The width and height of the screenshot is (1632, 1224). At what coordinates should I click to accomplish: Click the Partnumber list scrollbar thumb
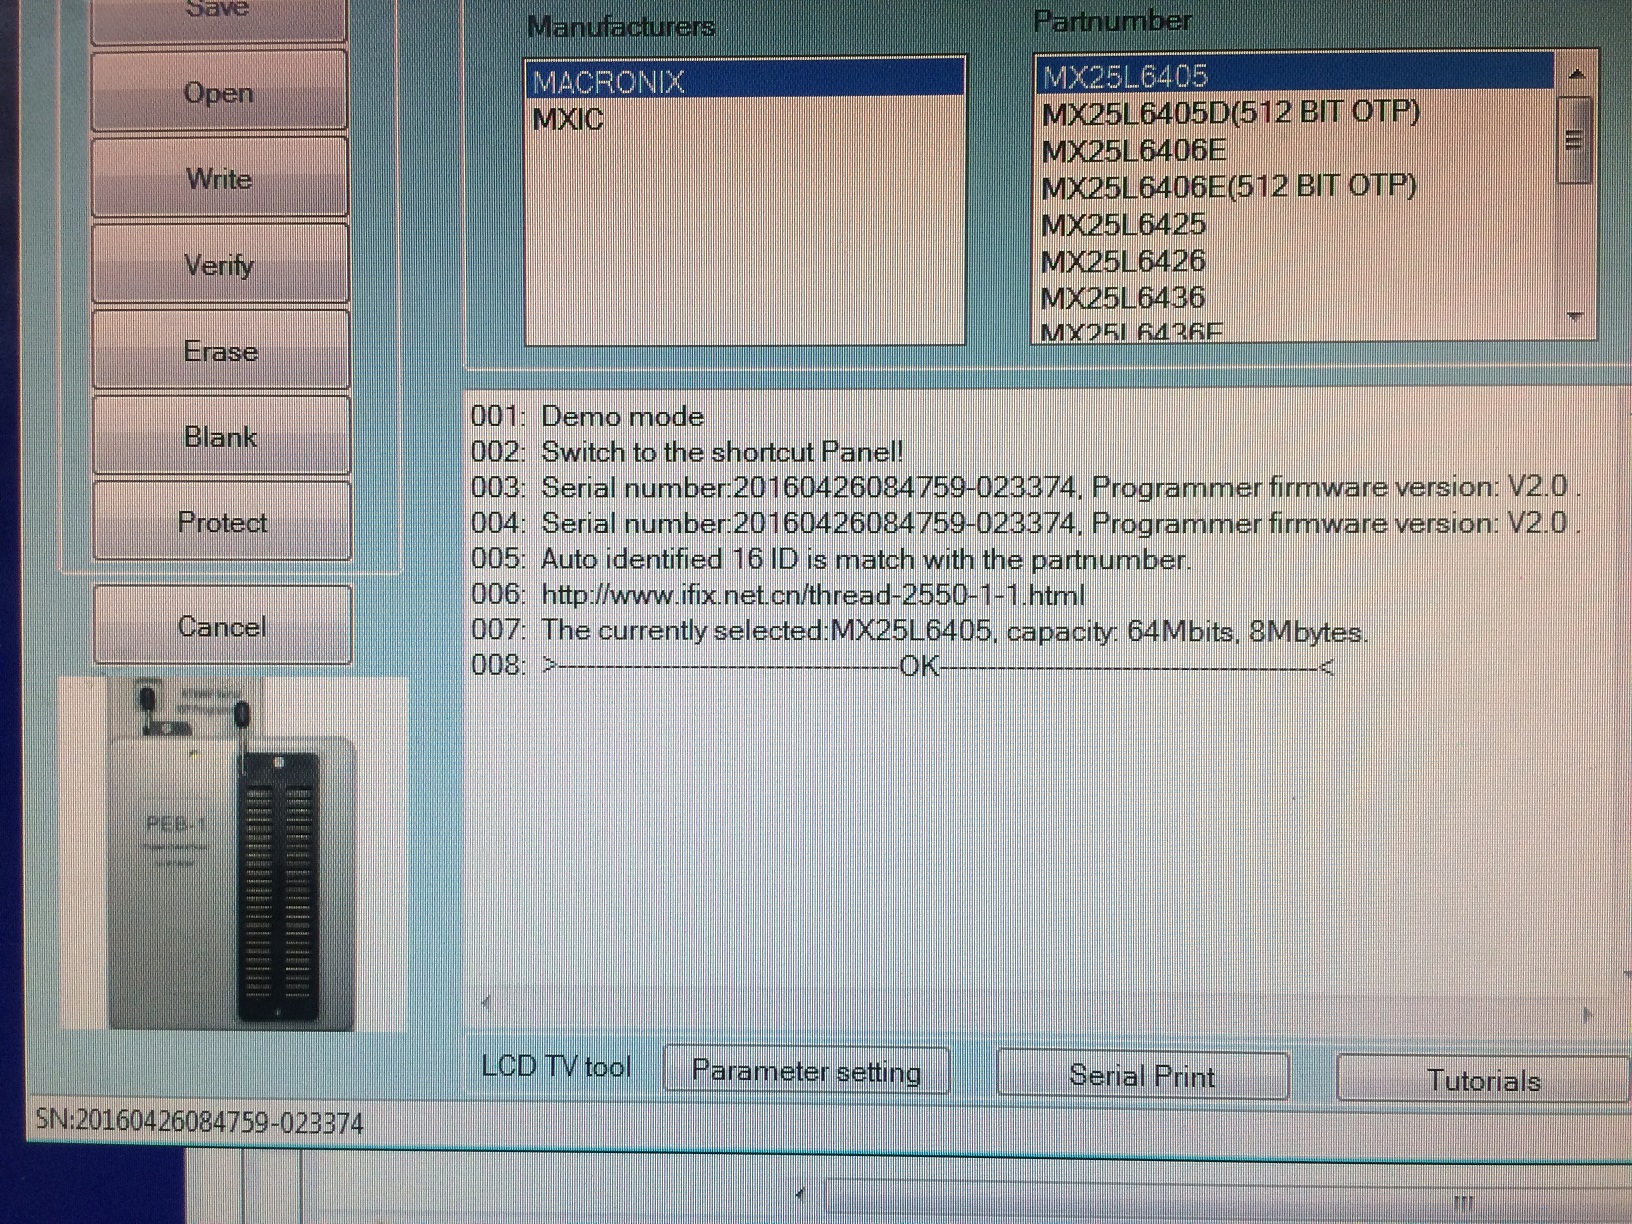1575,140
